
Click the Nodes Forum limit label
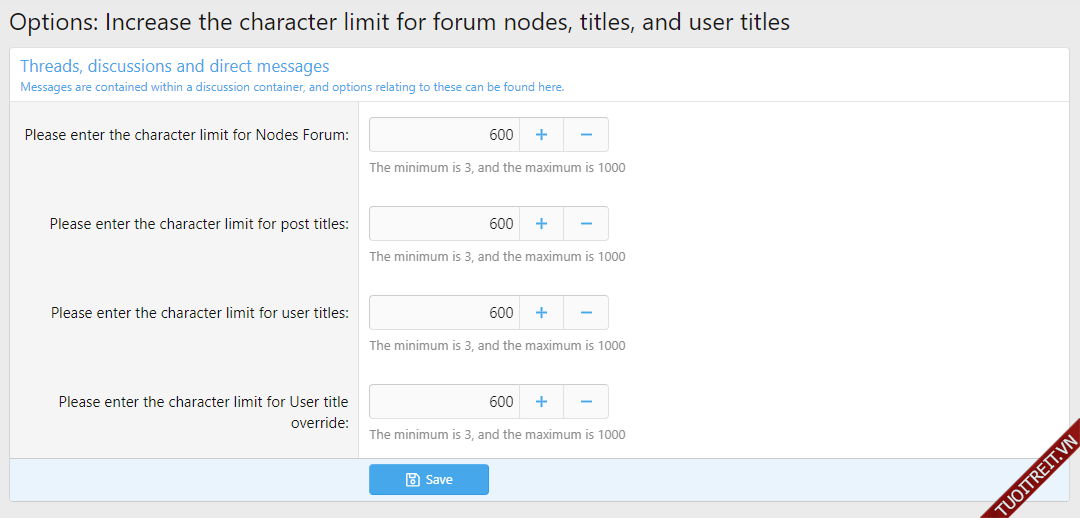(x=187, y=135)
